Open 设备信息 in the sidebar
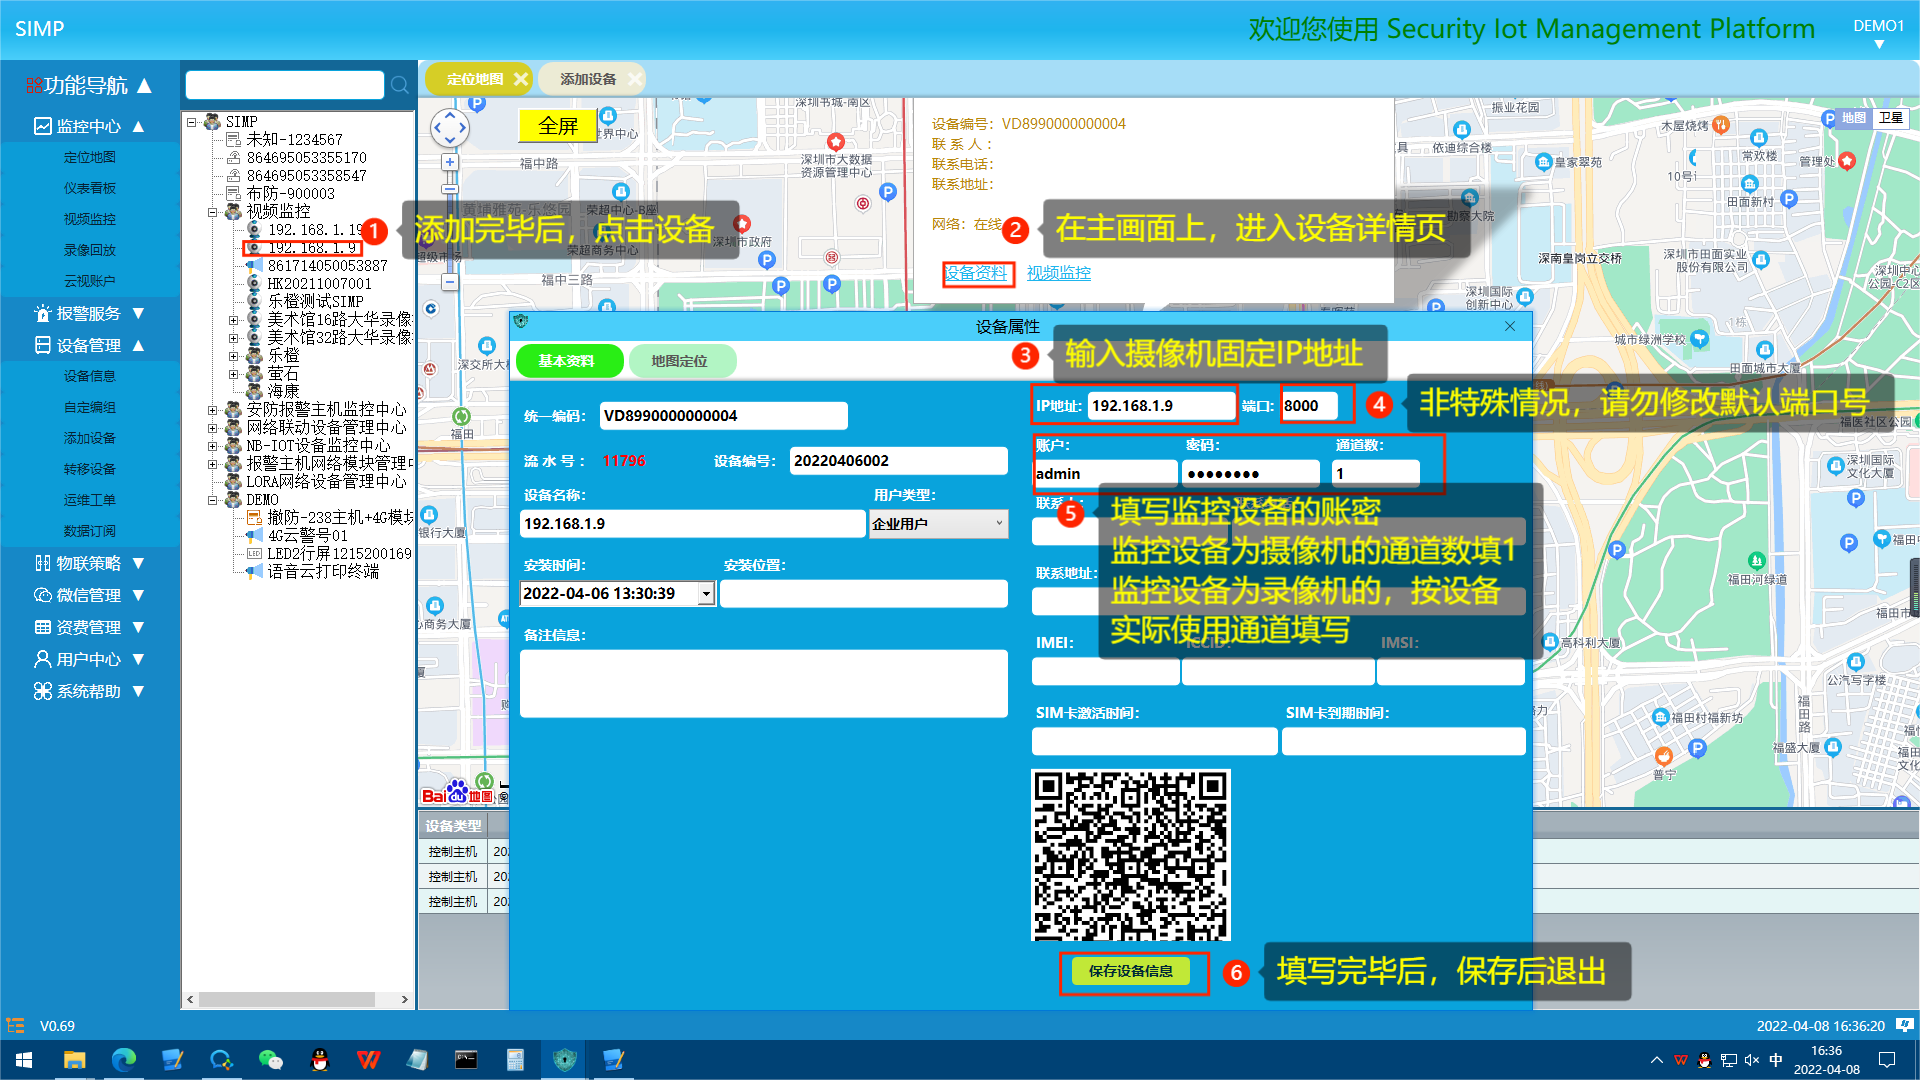This screenshot has height=1080, width=1920. [90, 376]
